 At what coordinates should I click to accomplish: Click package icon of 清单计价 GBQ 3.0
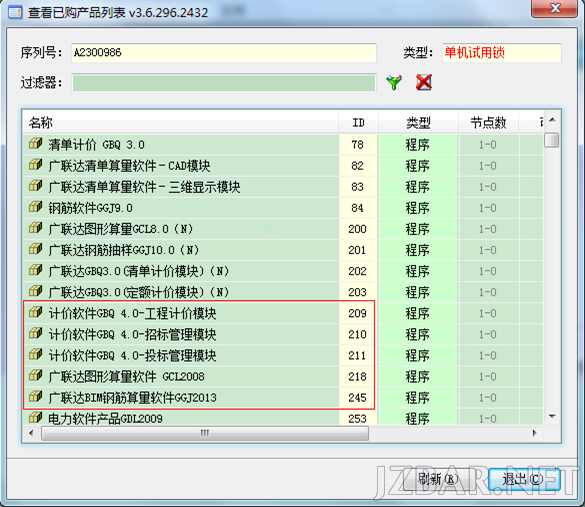[x=36, y=144]
